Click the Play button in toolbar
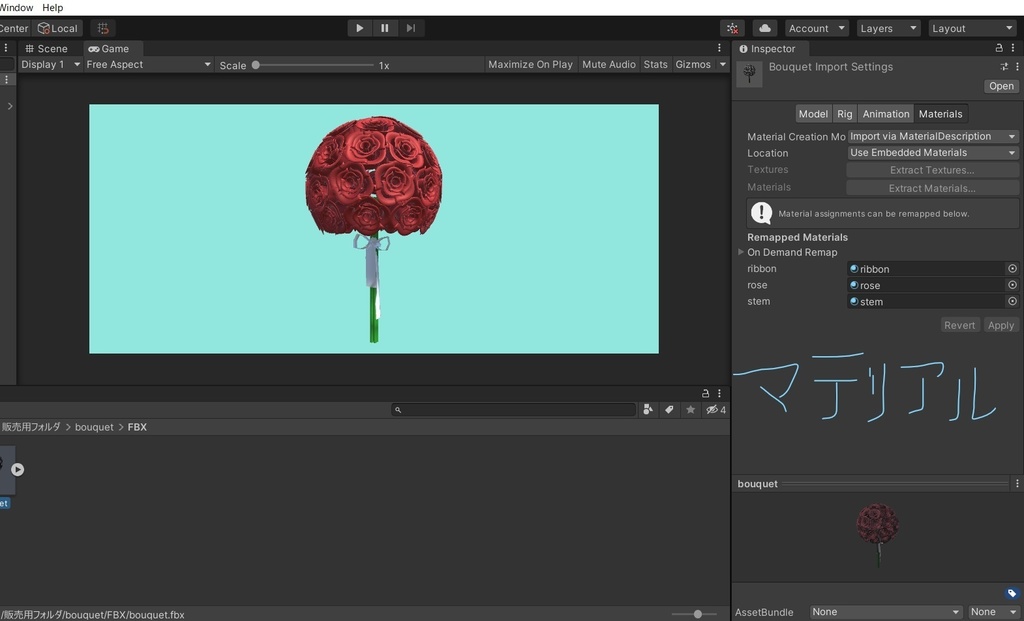The image size is (1024, 621). pyautogui.click(x=360, y=28)
